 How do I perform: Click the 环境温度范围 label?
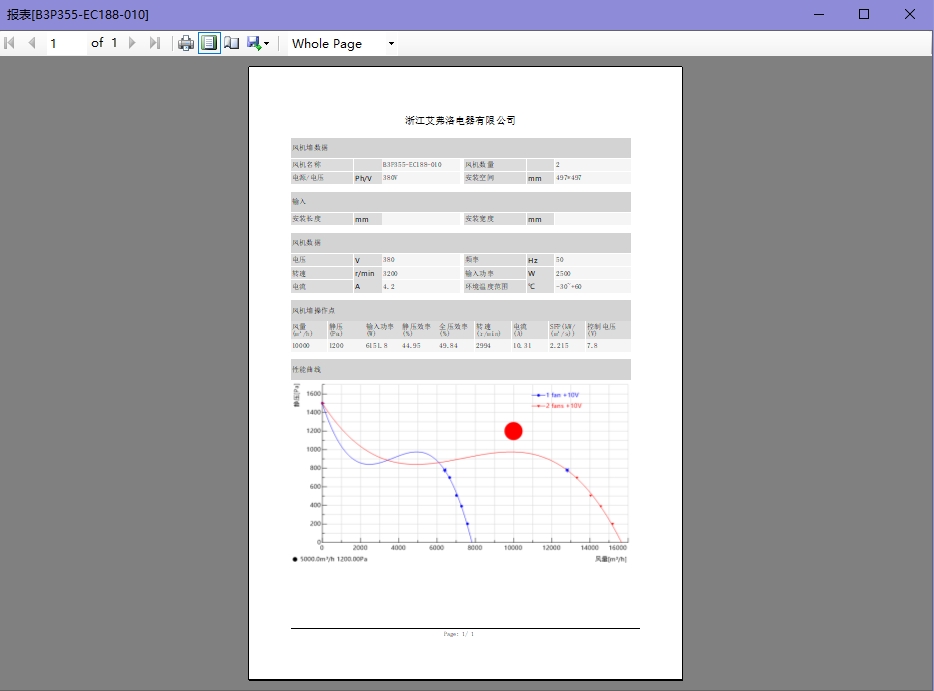487,287
